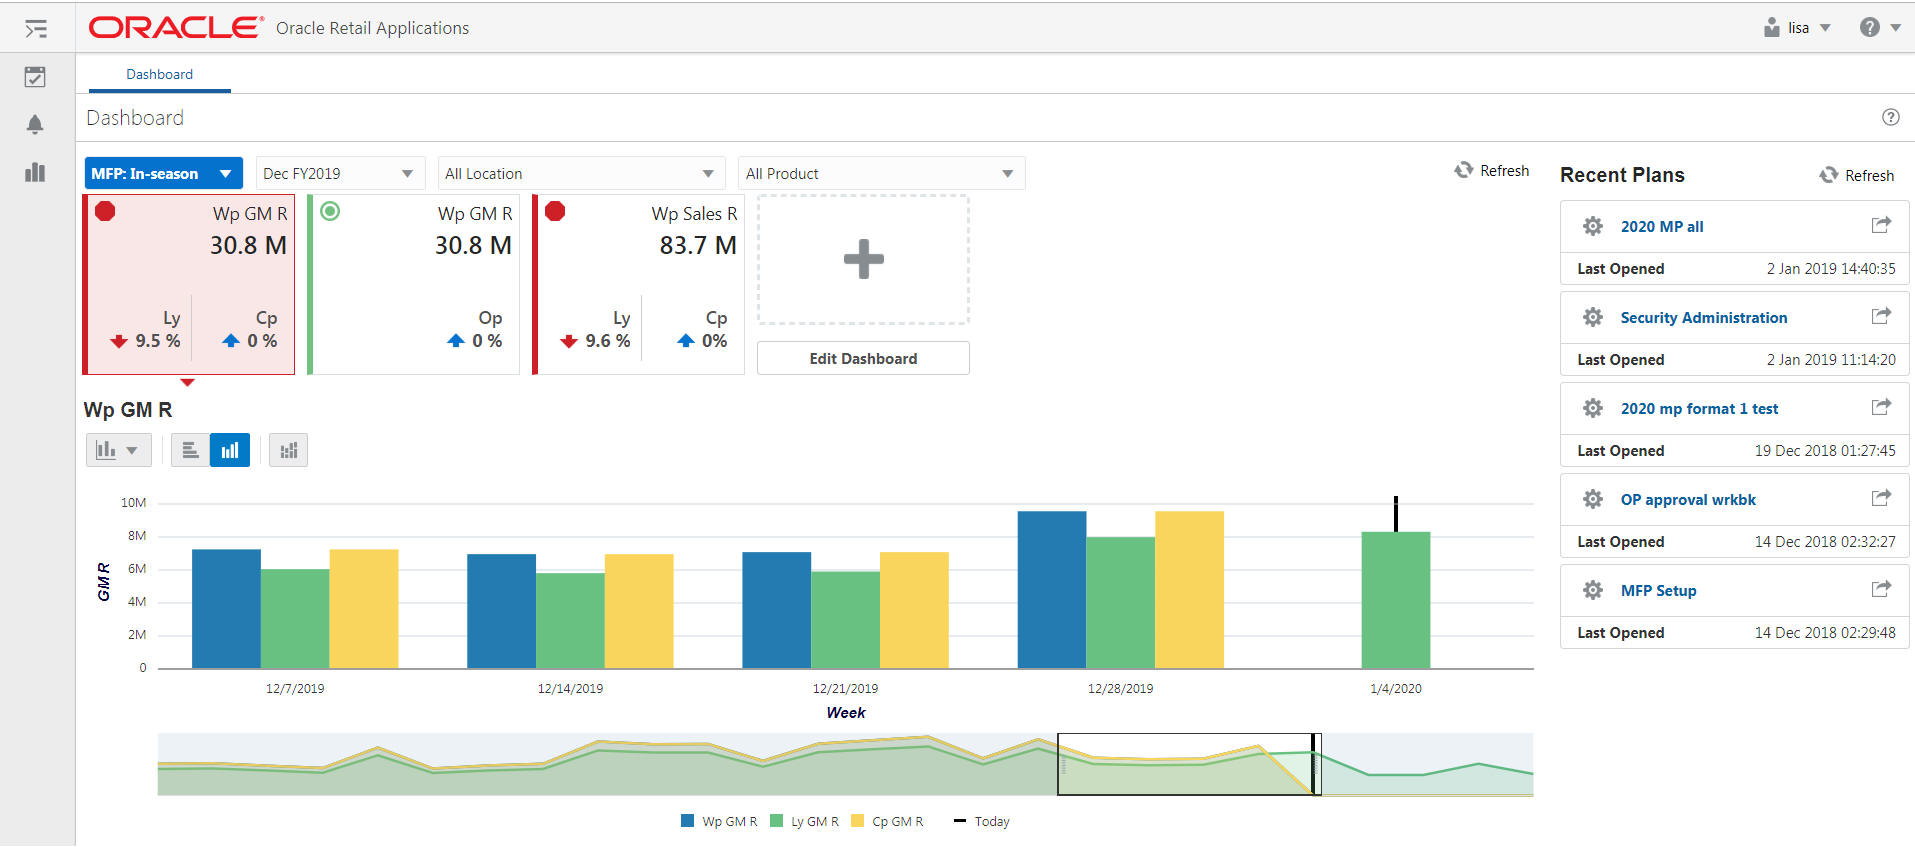Screen dimensions: 1915x847
Task: Open the lisa user menu
Action: [1797, 28]
